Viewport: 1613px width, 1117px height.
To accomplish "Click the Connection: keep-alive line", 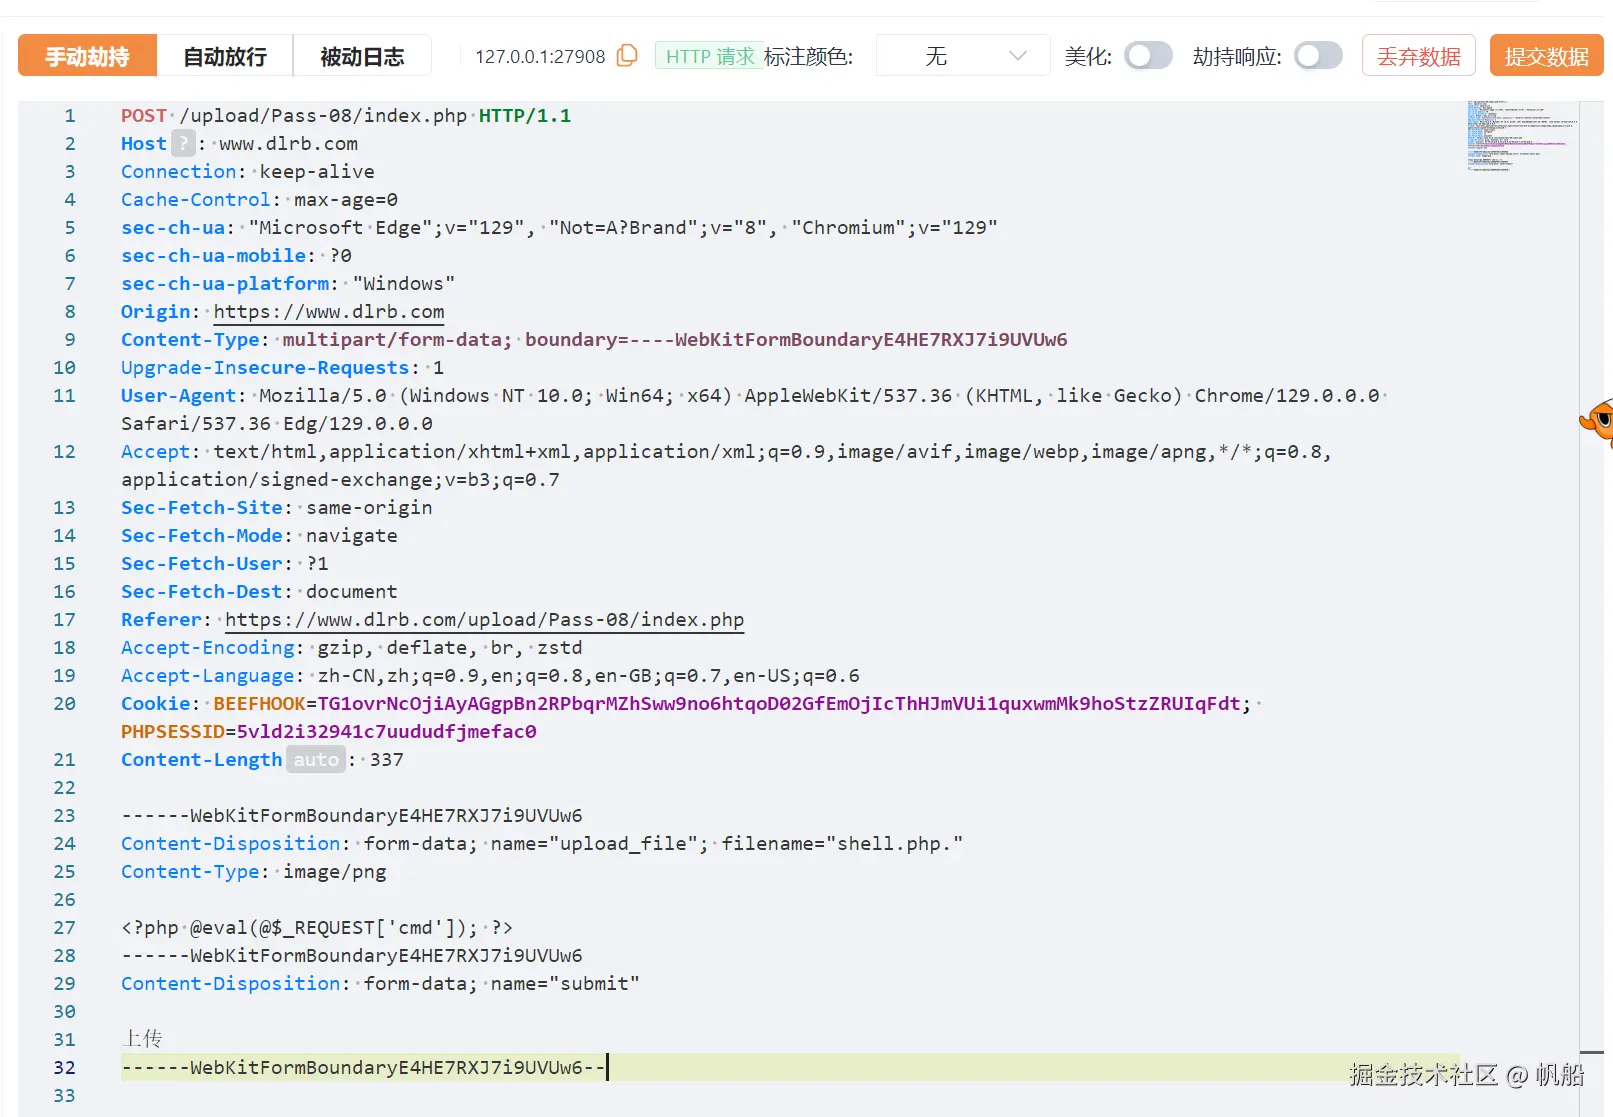I will point(248,171).
